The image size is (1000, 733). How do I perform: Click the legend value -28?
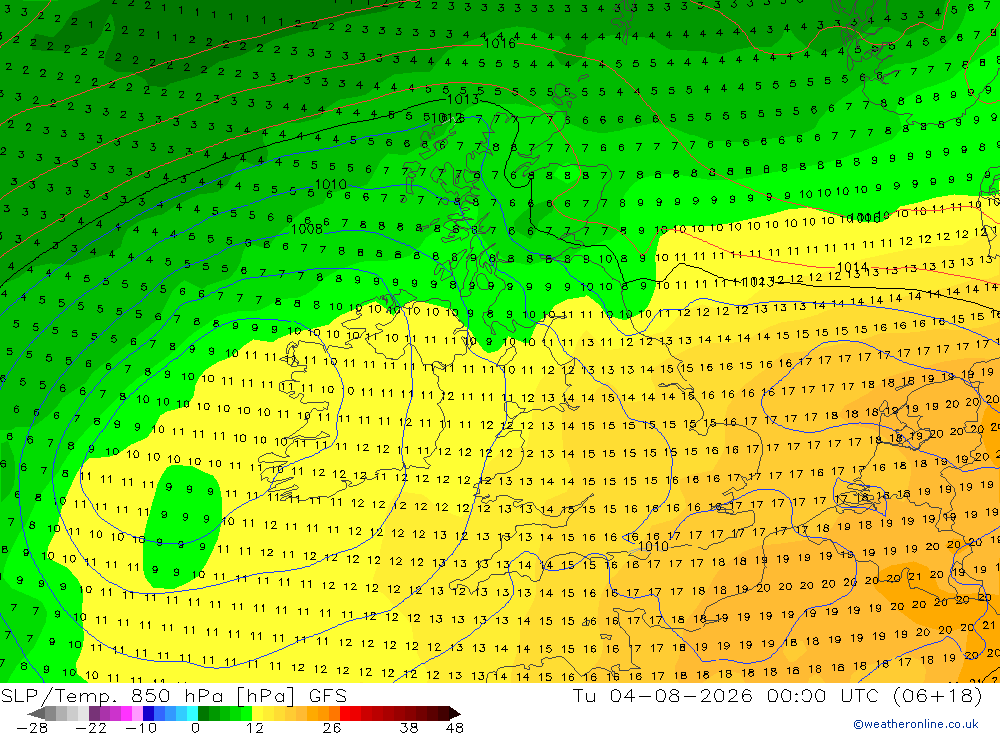[32, 727]
